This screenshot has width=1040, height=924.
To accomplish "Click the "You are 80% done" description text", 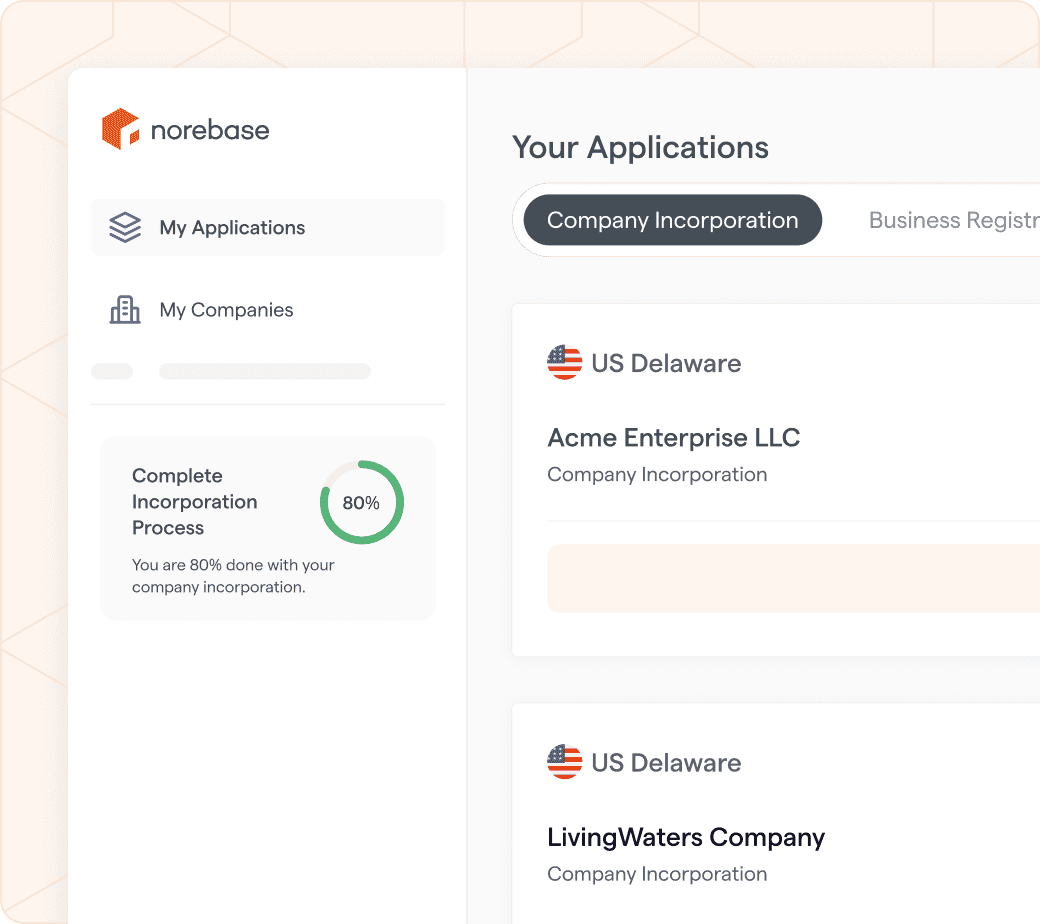I will [233, 576].
